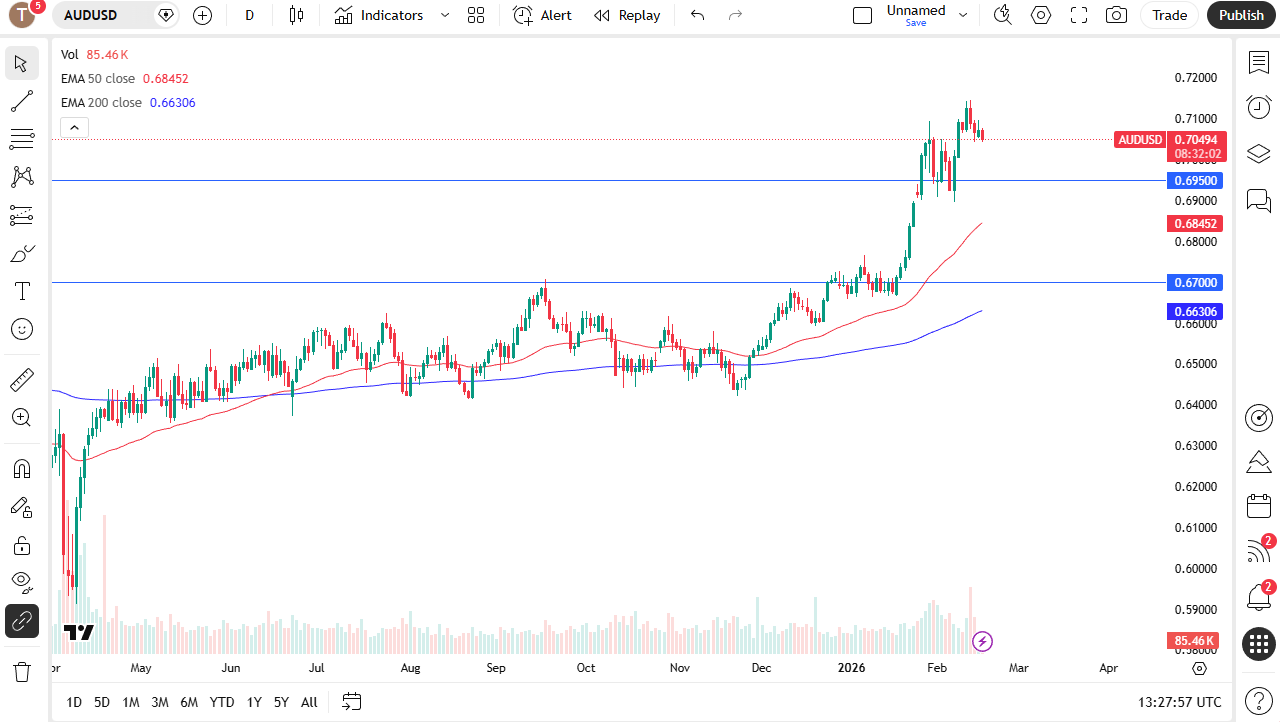Open the Alert creation button

tap(543, 15)
